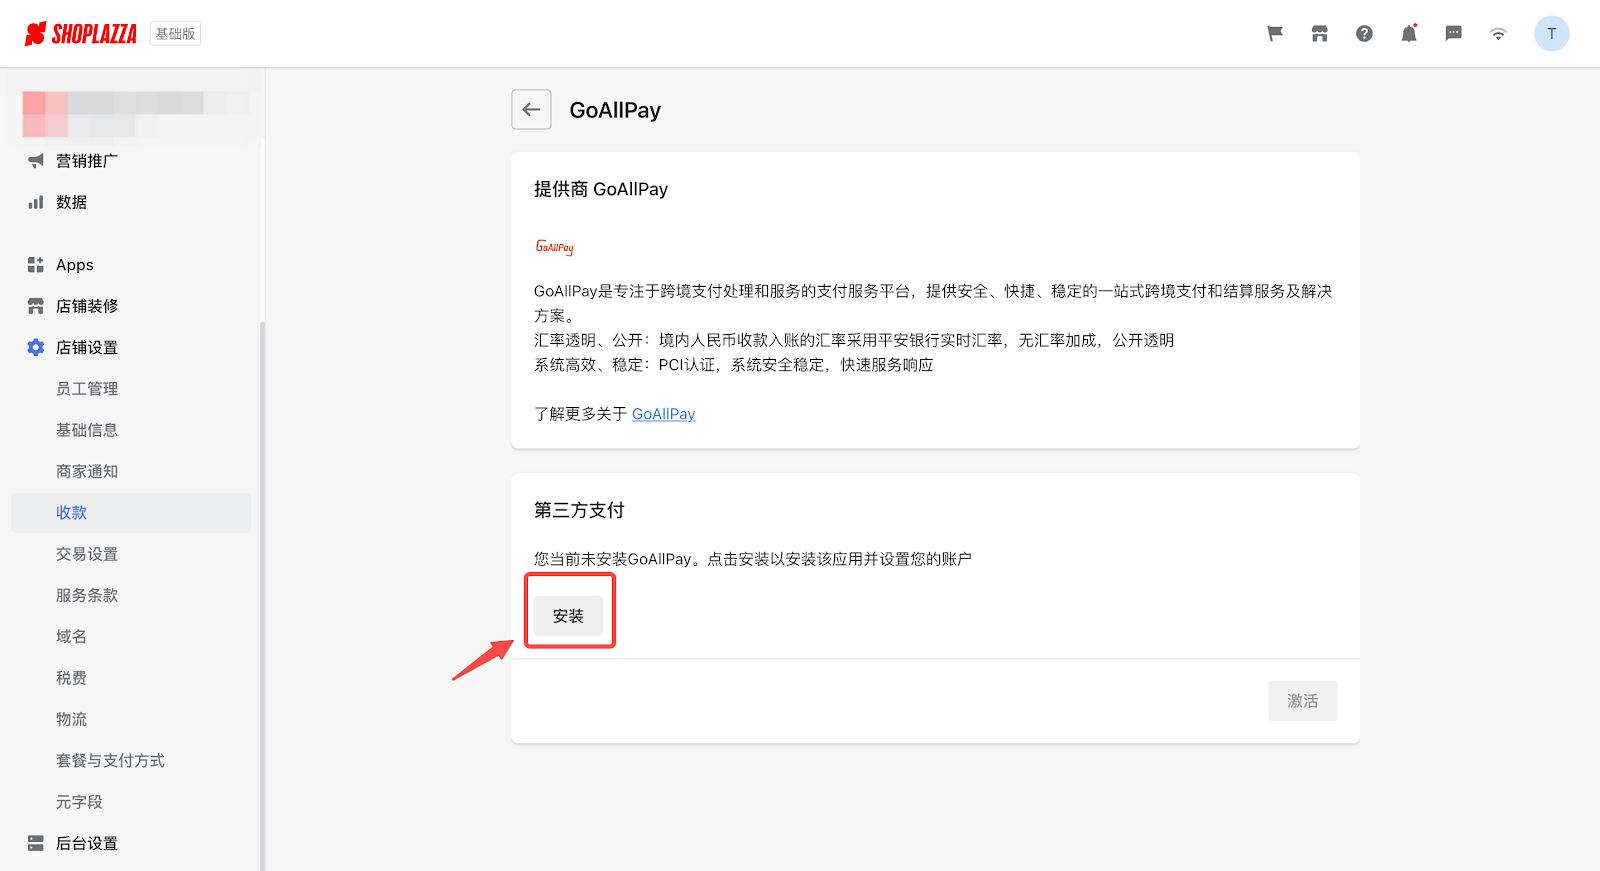This screenshot has width=1600, height=871.
Task: Click the Apps grid icon
Action: coord(36,265)
